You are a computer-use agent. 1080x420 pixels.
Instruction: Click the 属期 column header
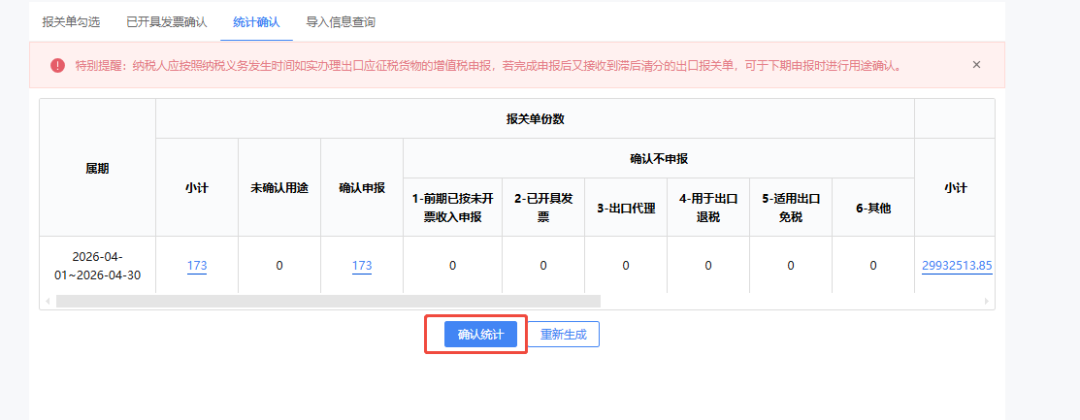point(97,168)
